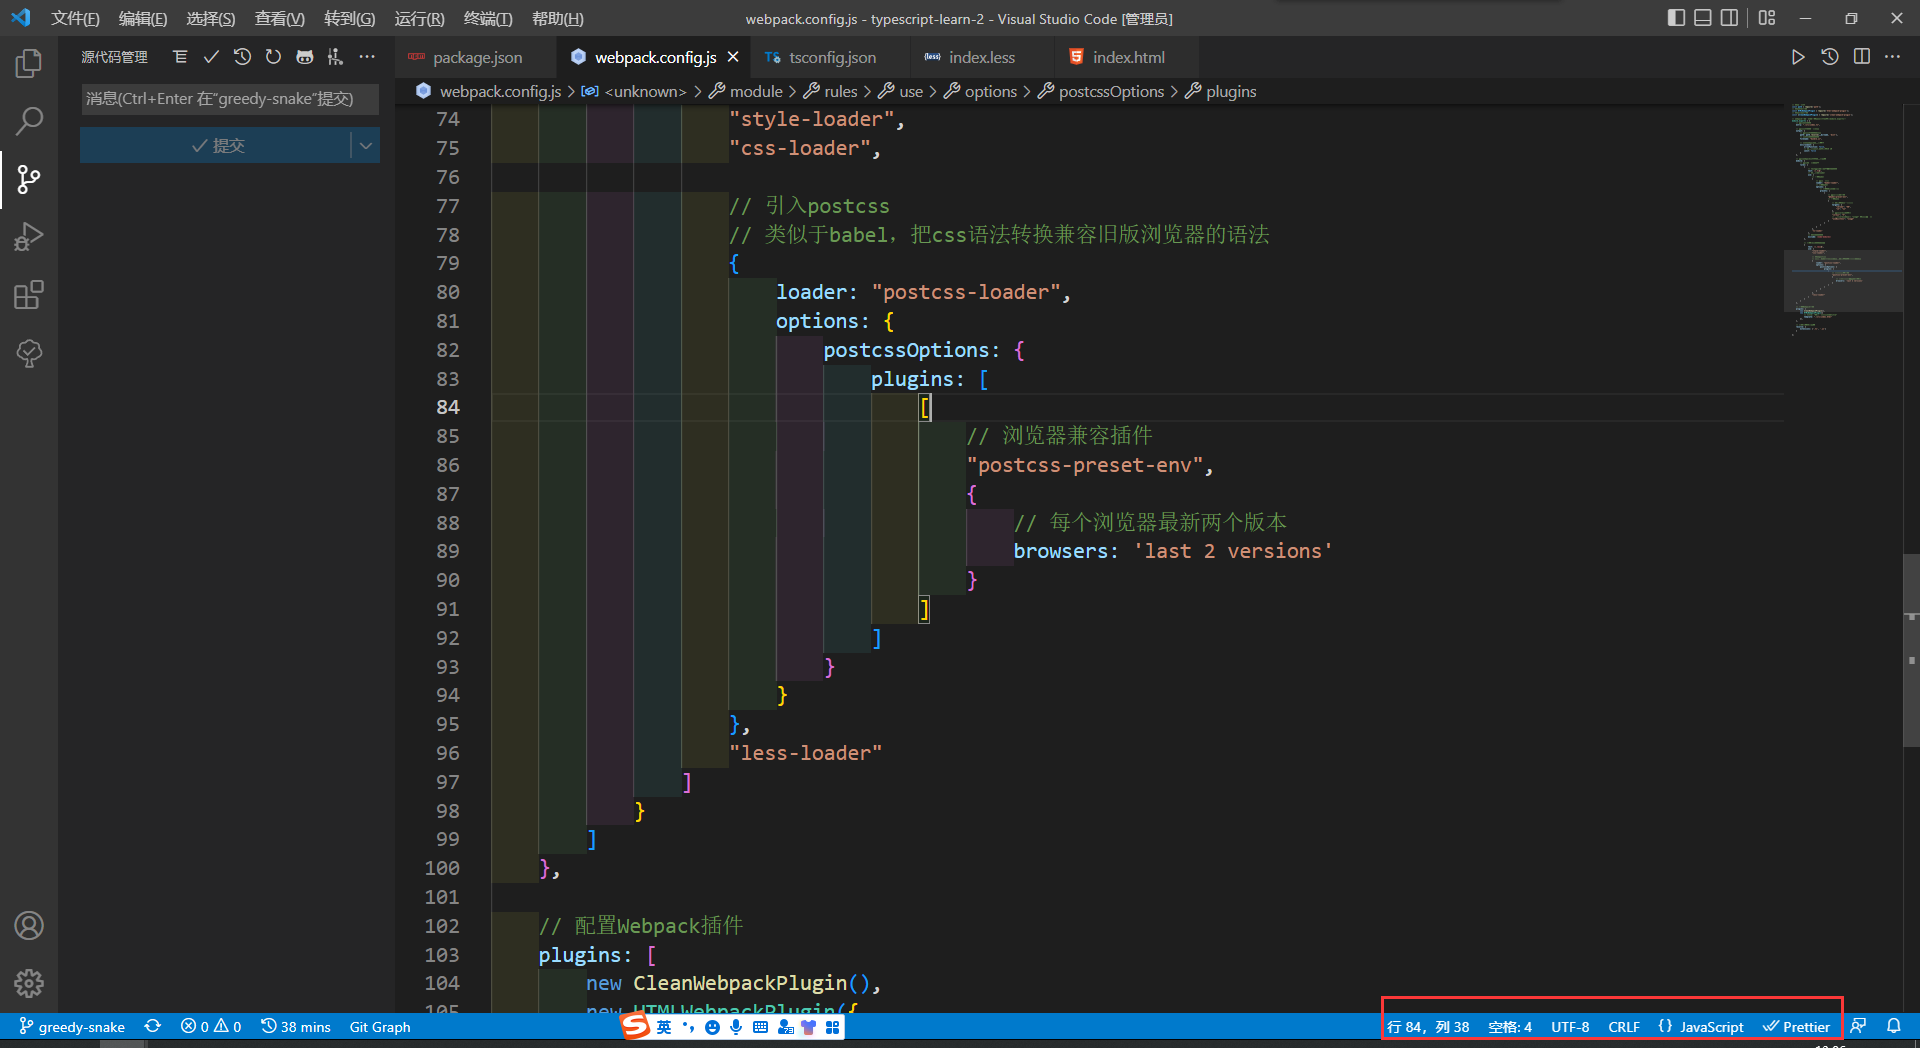1920x1048 pixels.
Task: Click synchronize changes icon in the status bar
Action: [153, 1026]
